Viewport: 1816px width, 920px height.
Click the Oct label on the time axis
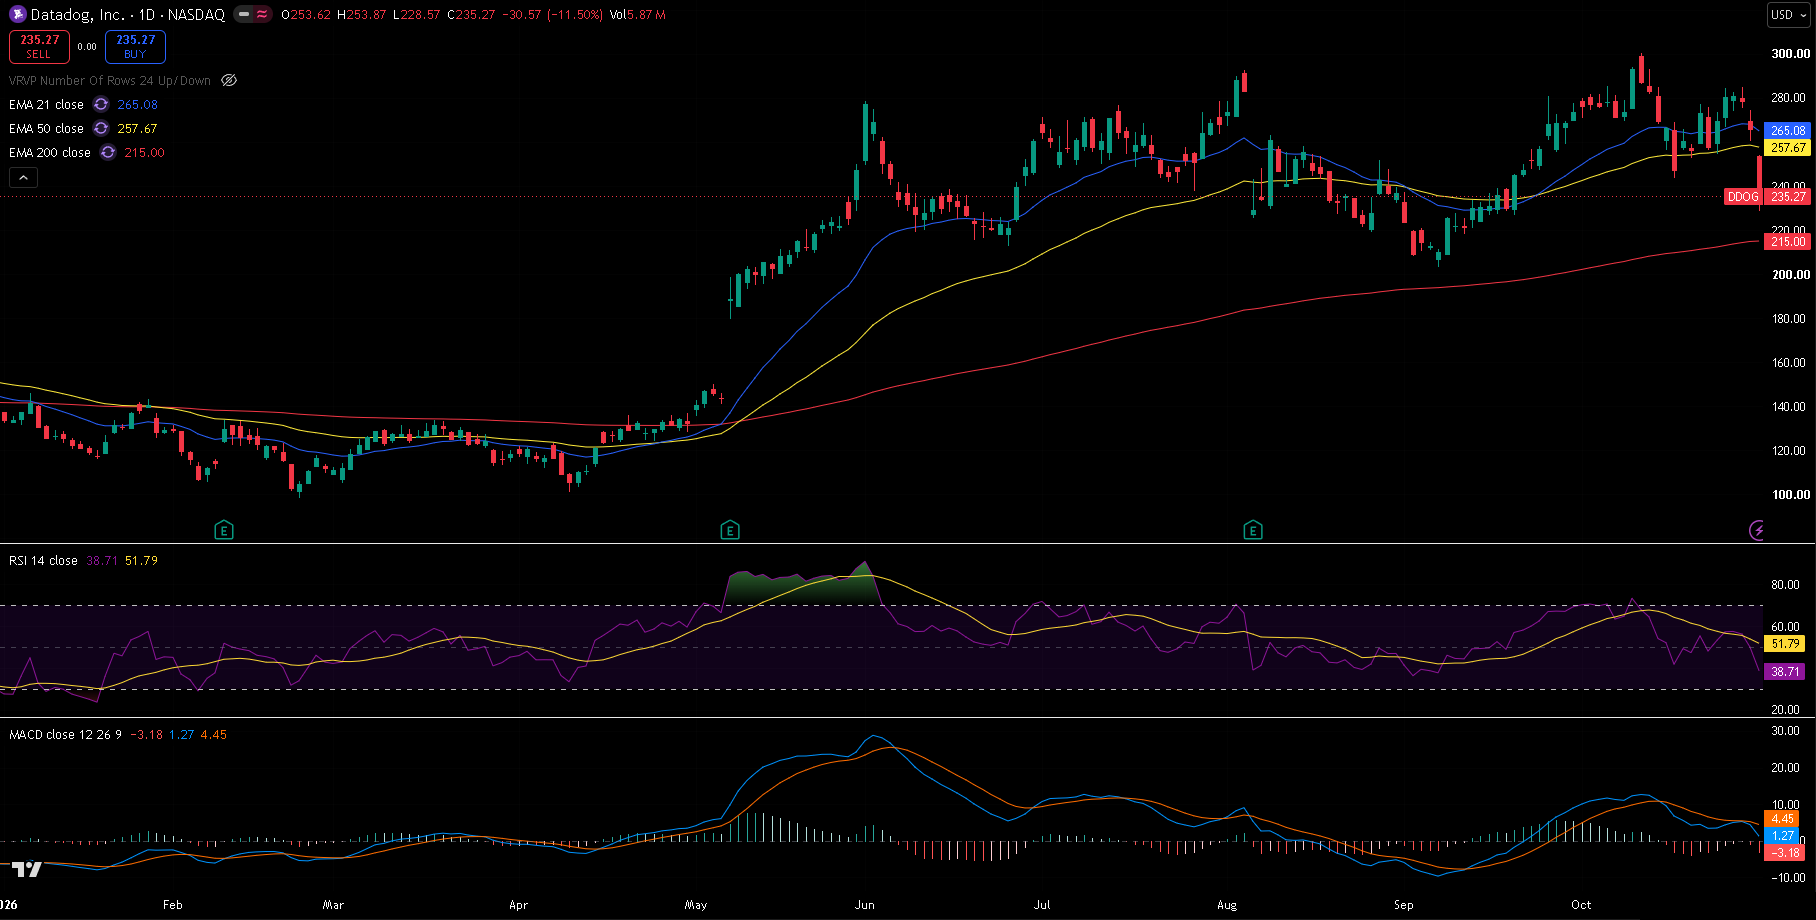click(1581, 904)
